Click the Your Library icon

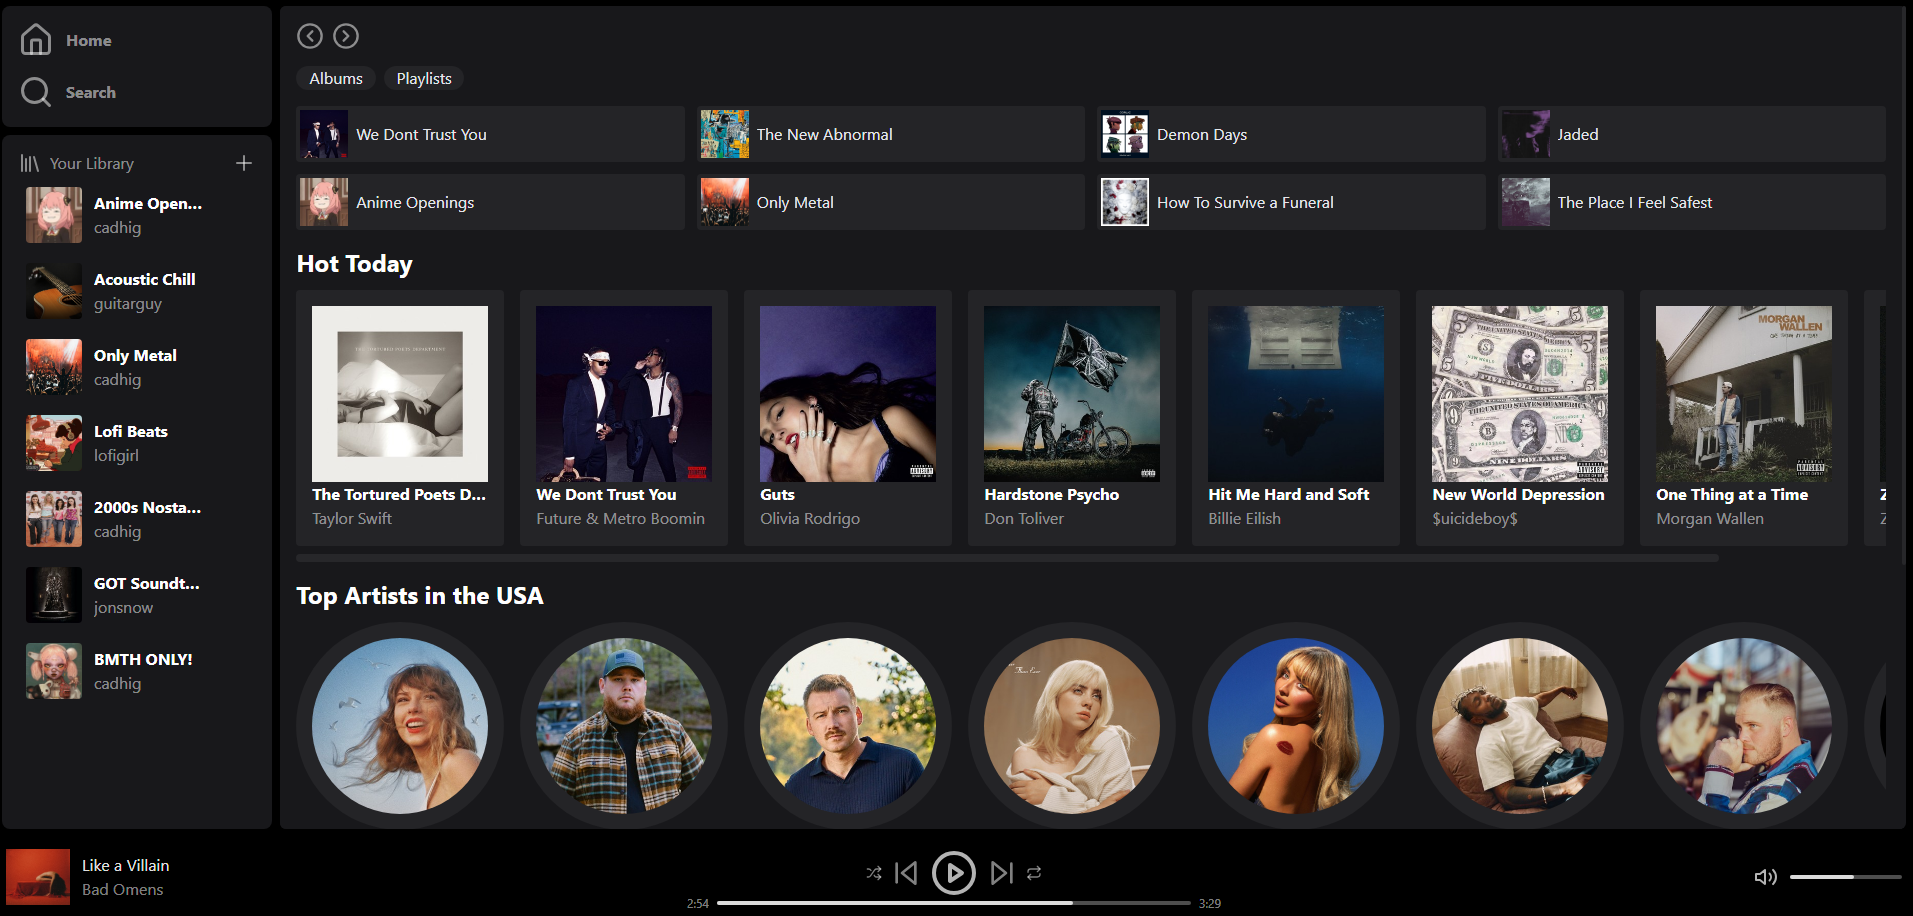30,163
